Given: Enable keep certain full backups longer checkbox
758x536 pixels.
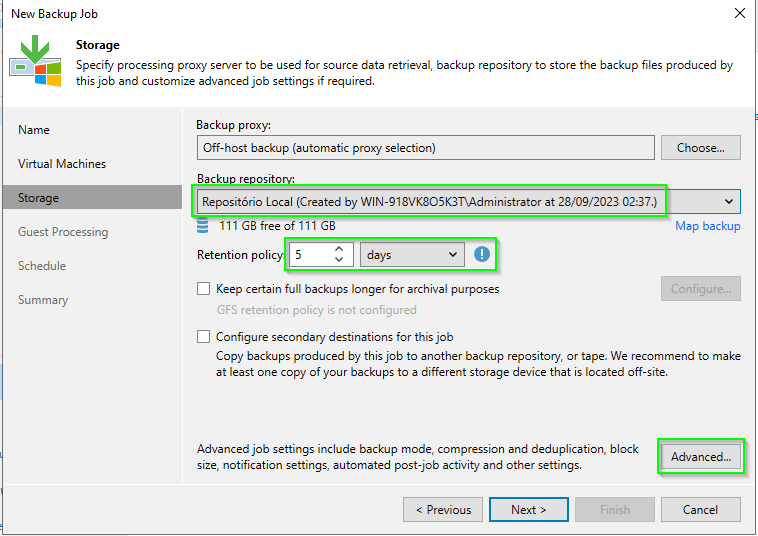Looking at the screenshot, I should pyautogui.click(x=204, y=289).
